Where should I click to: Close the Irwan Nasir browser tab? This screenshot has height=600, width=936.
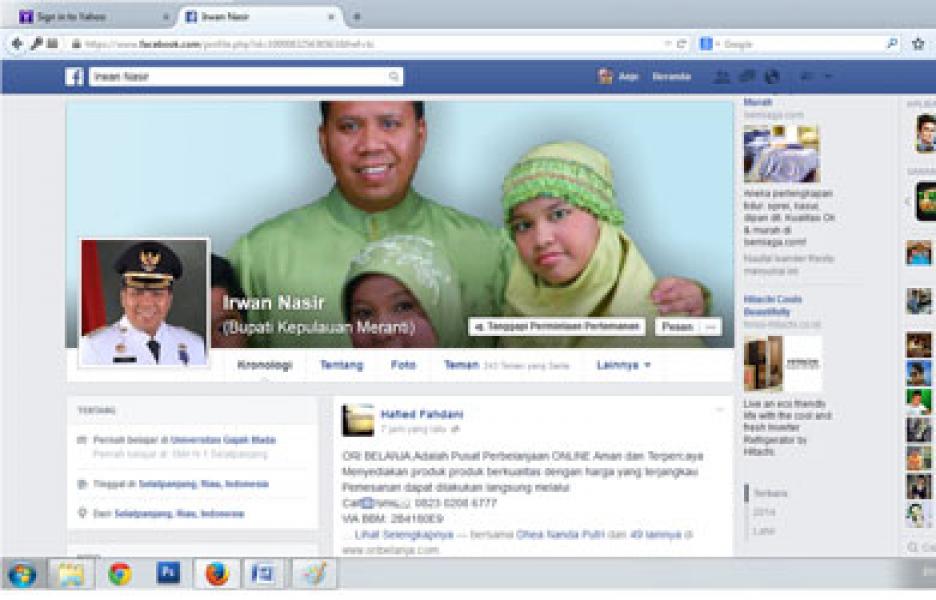(331, 17)
